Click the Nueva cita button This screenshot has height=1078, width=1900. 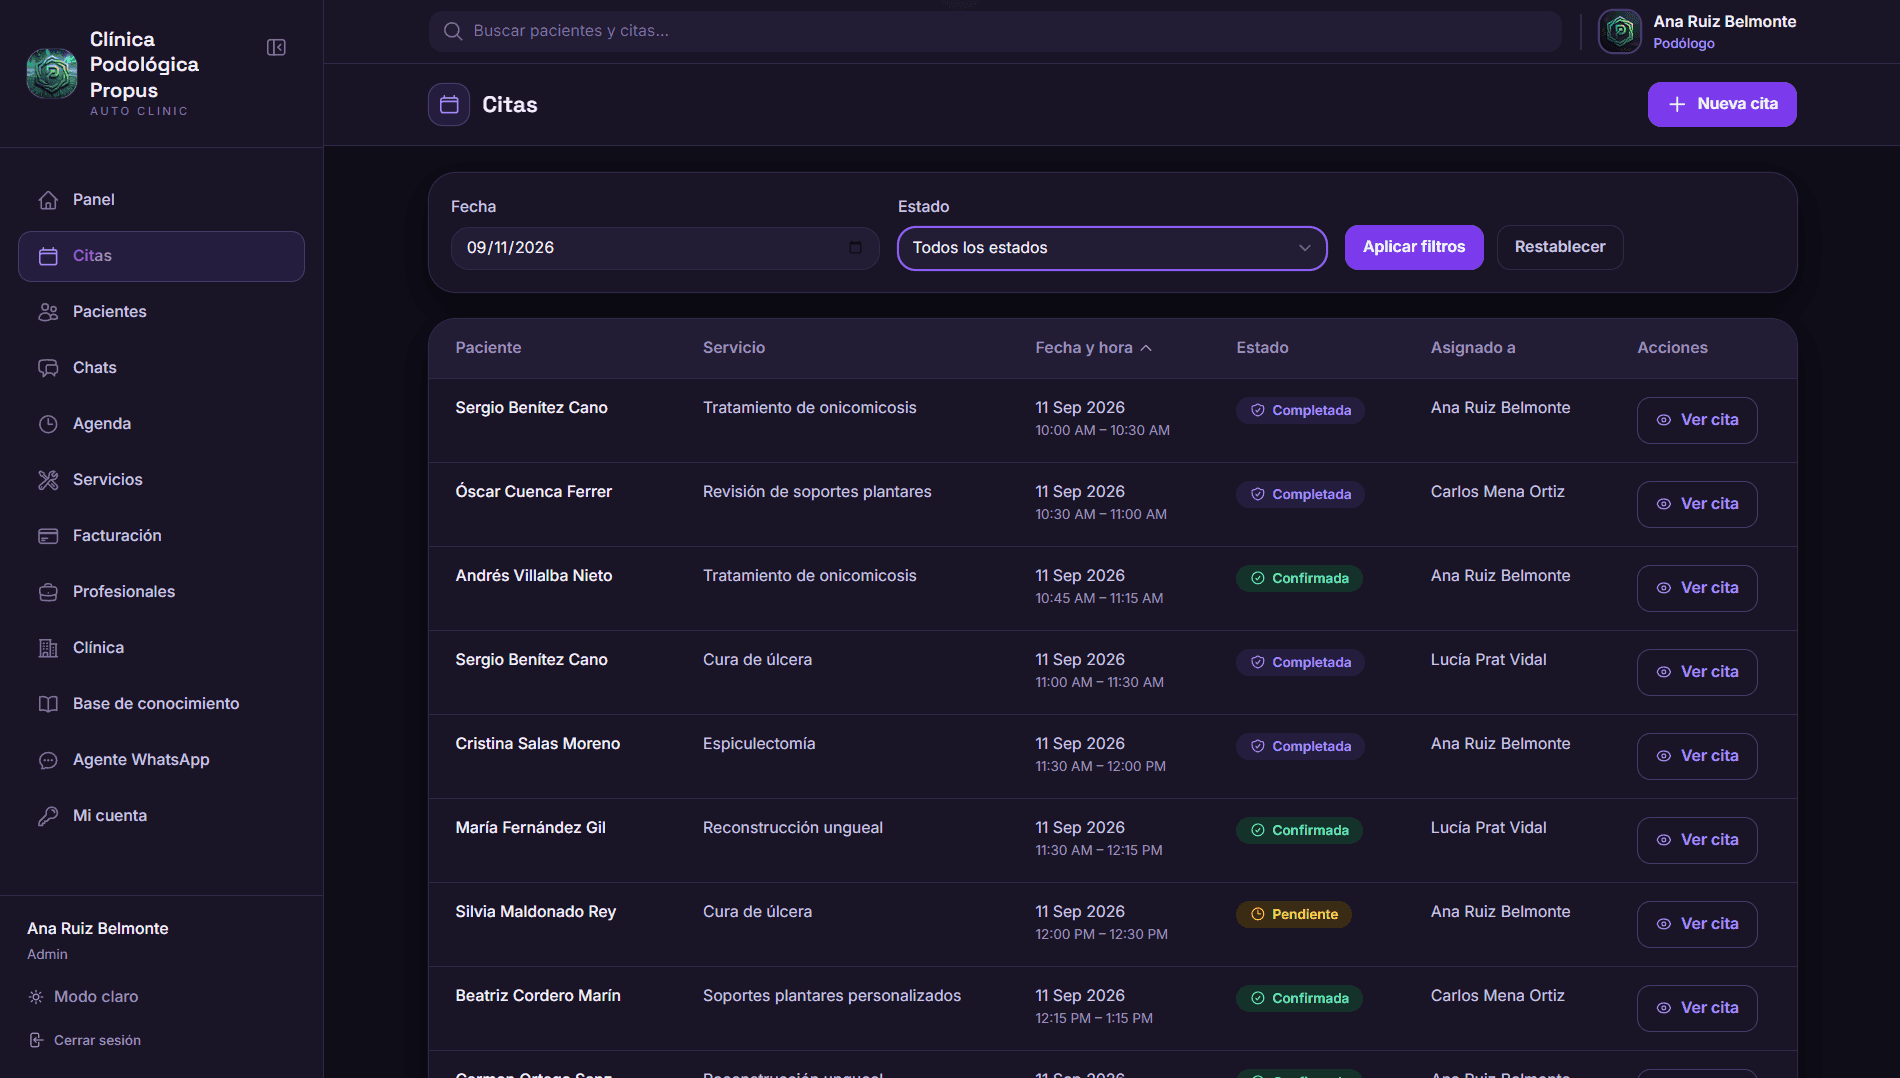tap(1722, 104)
